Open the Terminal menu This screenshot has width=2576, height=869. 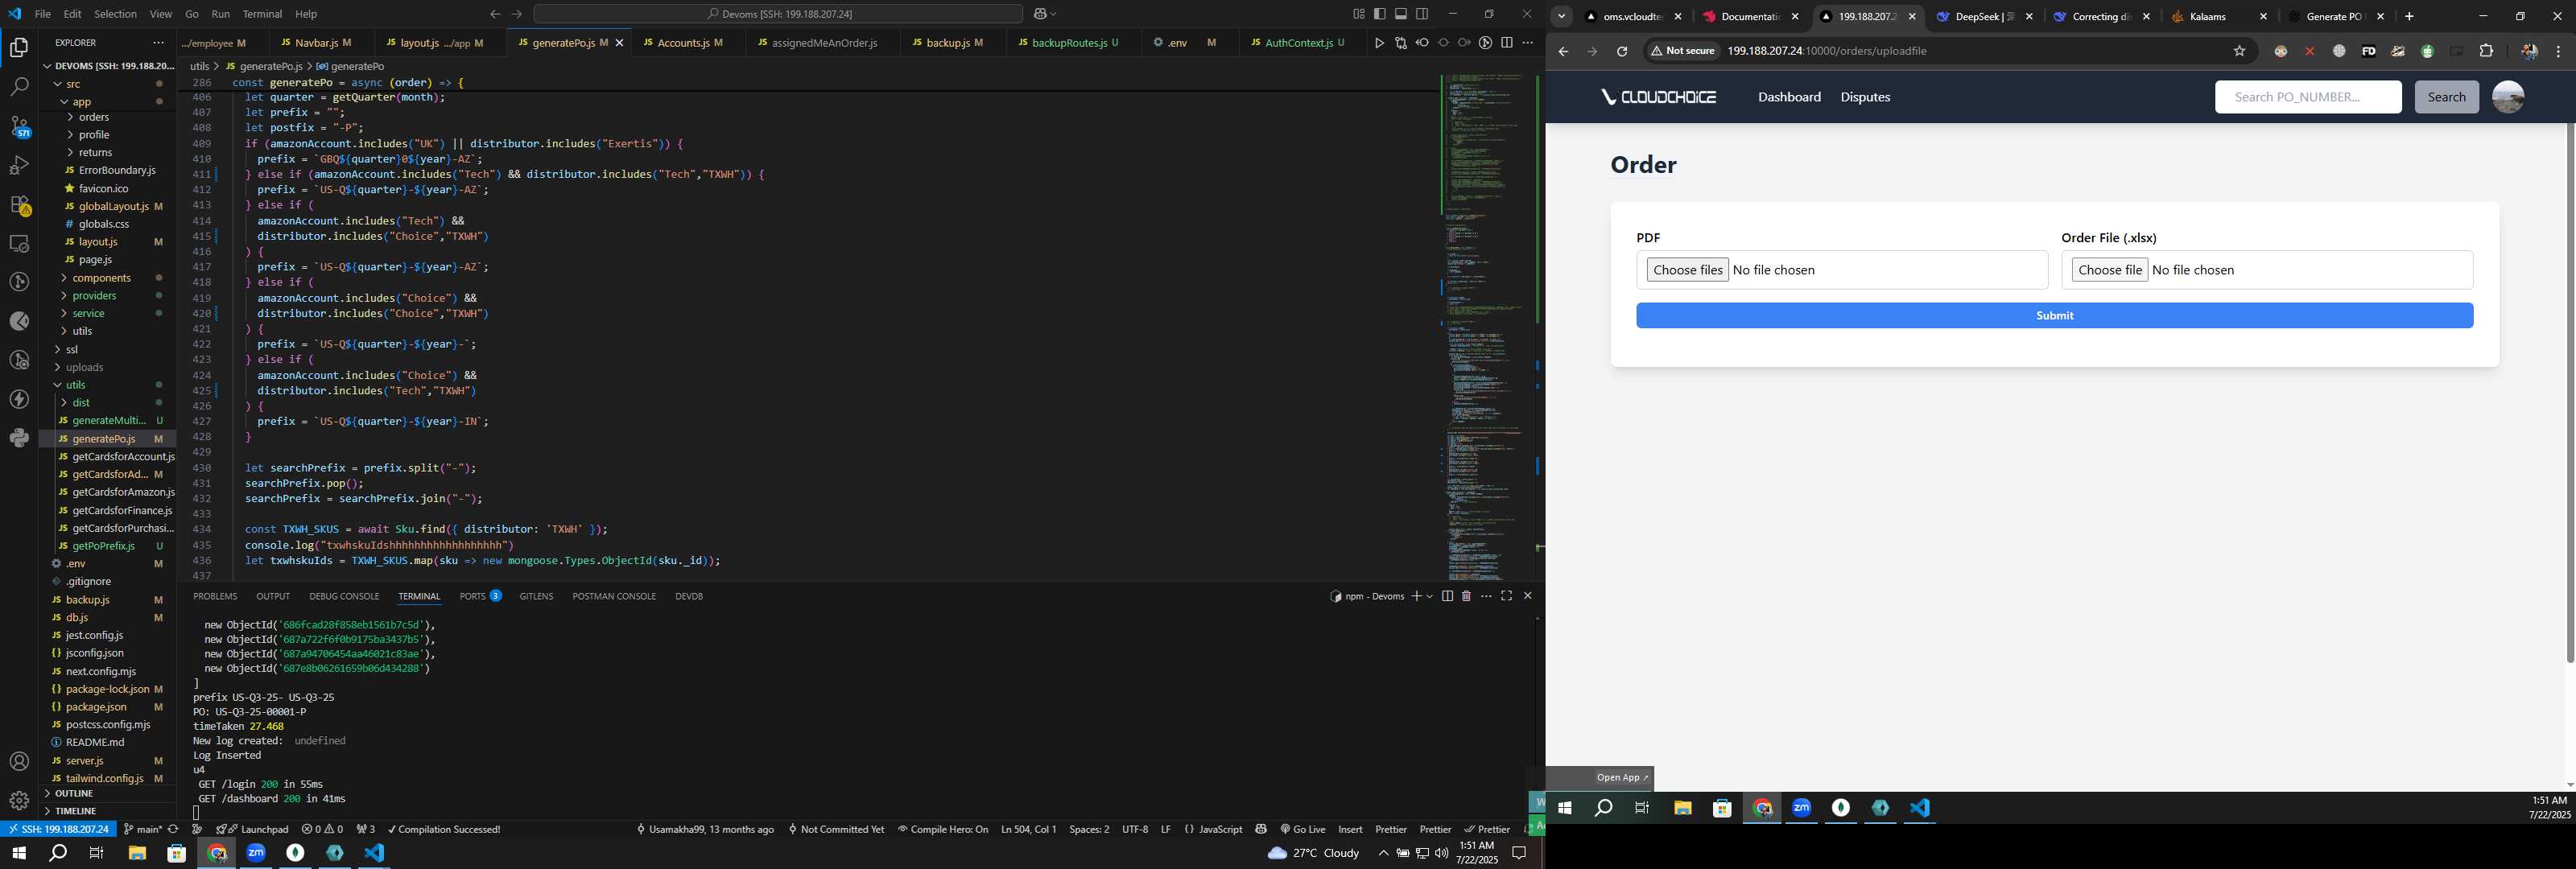(263, 14)
